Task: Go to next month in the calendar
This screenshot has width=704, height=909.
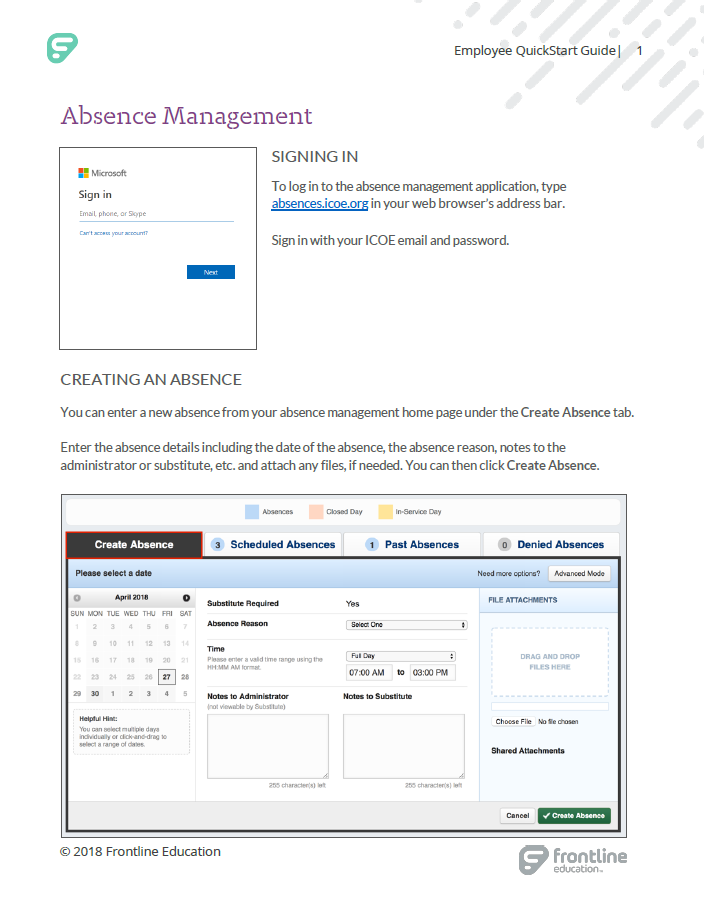Action: (x=186, y=598)
